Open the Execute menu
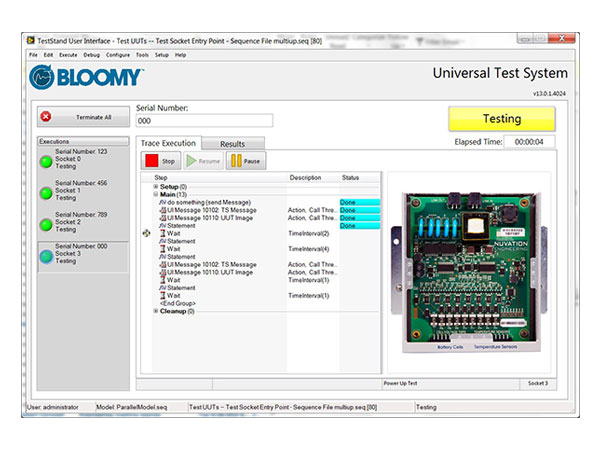Image resolution: width=600 pixels, height=450 pixels. (x=68, y=55)
